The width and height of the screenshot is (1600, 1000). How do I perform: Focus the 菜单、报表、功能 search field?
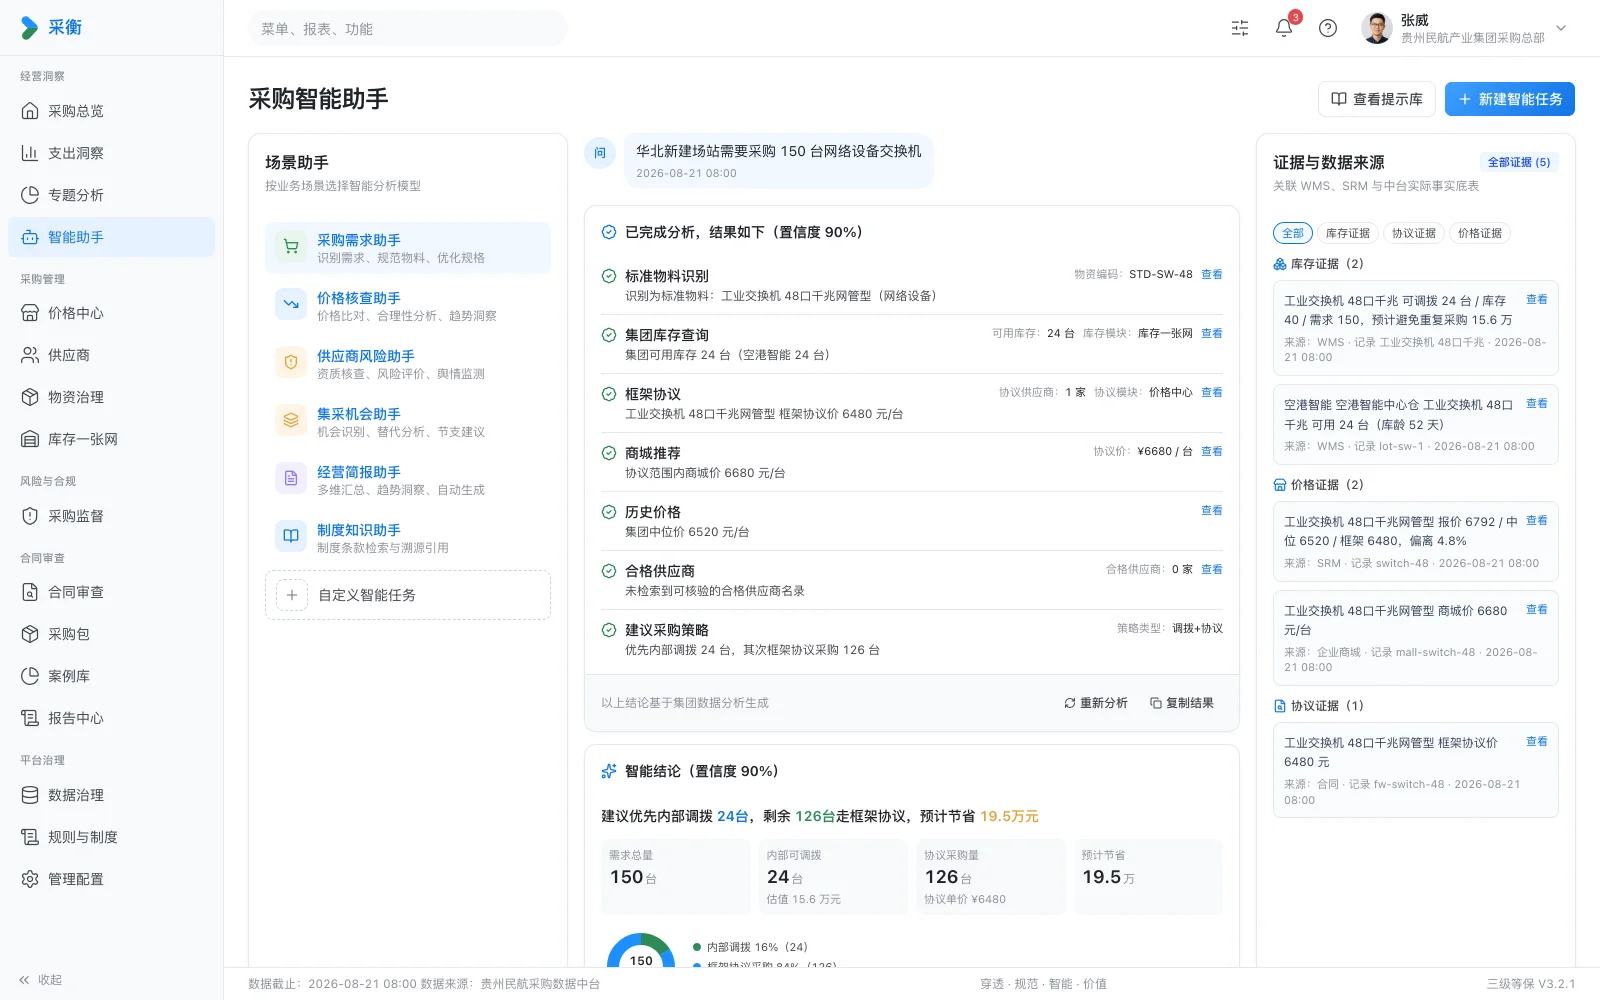coord(408,29)
